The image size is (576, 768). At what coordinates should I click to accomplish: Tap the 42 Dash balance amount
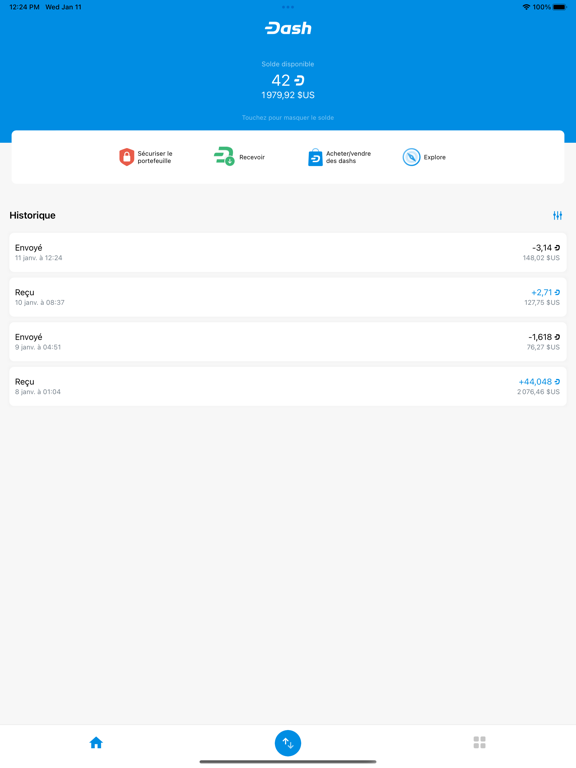click(288, 80)
